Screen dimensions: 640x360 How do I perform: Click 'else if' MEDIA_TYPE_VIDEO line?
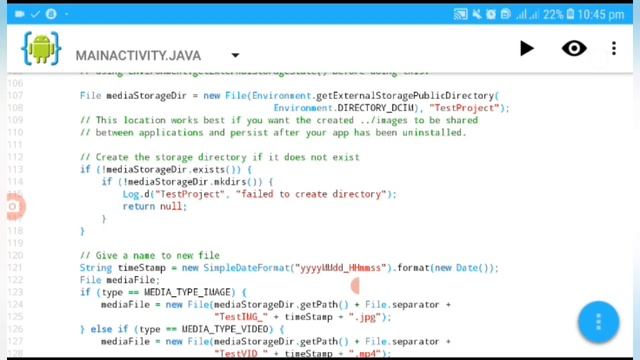(x=182, y=329)
